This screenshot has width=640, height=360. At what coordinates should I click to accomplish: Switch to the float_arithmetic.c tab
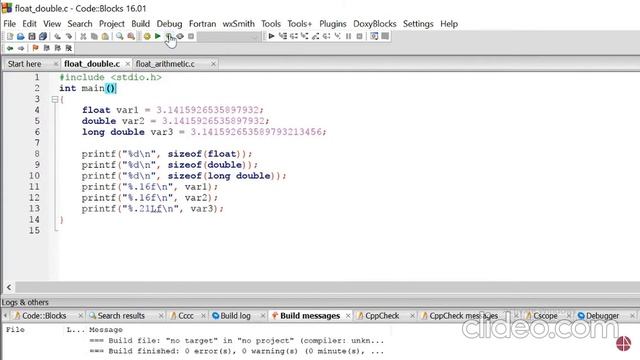[165, 64]
